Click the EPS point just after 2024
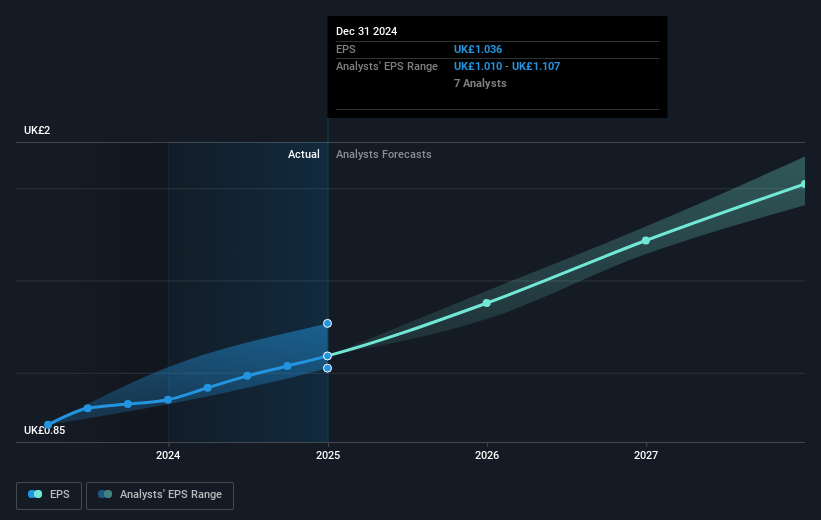 [207, 388]
